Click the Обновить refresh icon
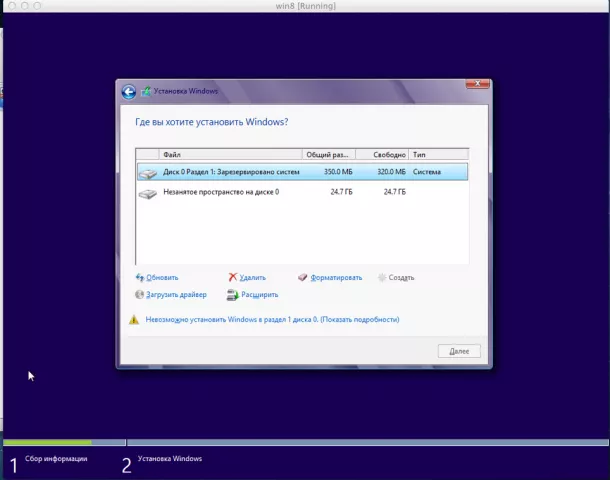The width and height of the screenshot is (610, 480). (x=139, y=277)
